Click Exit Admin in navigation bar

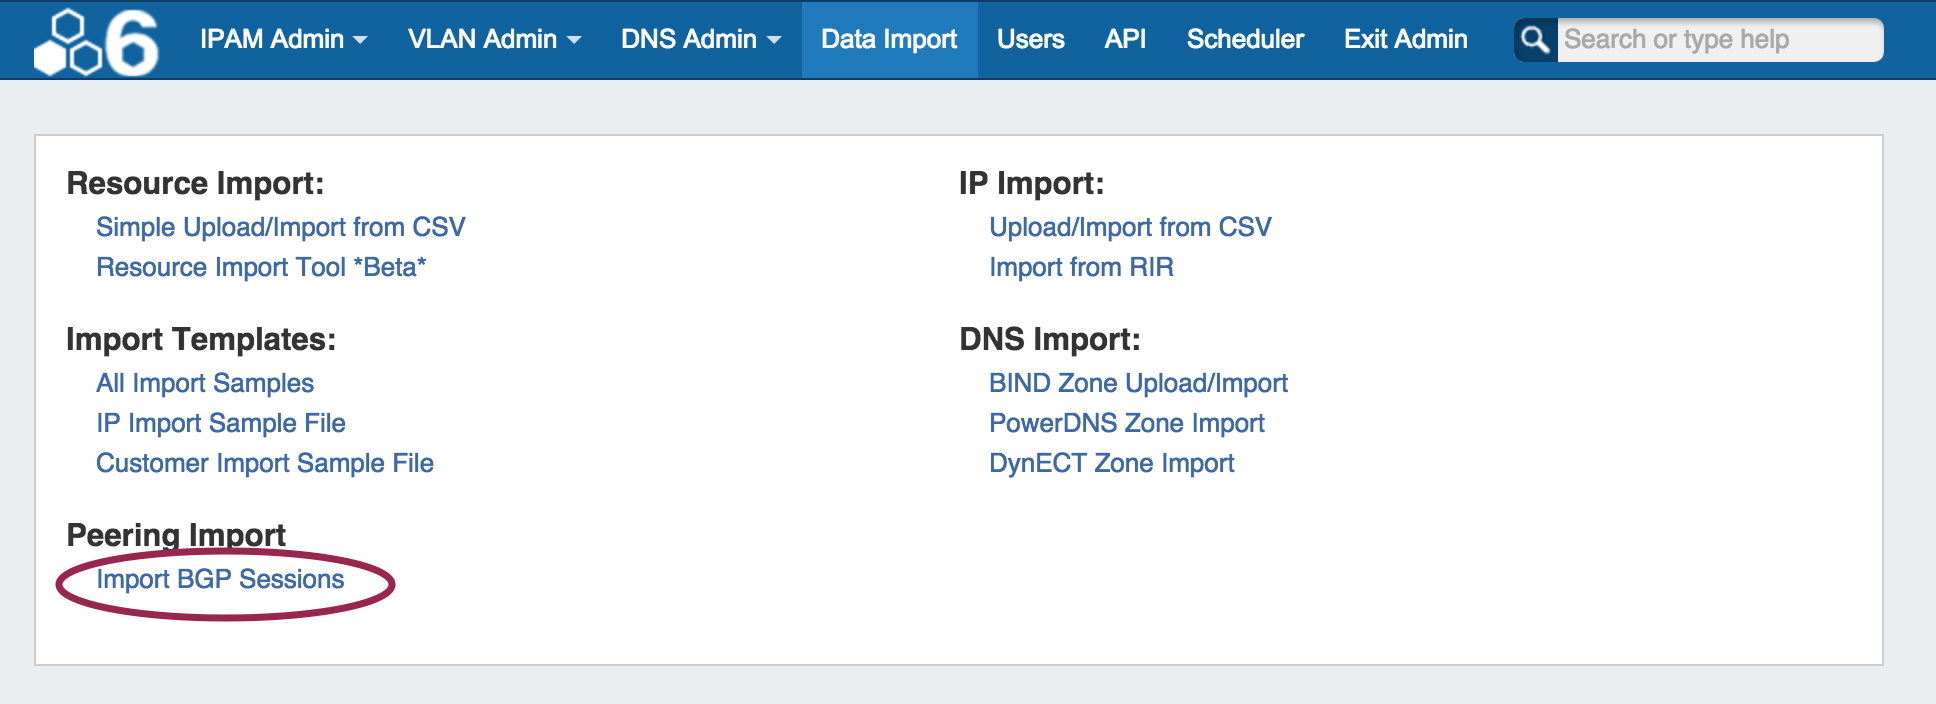point(1405,40)
